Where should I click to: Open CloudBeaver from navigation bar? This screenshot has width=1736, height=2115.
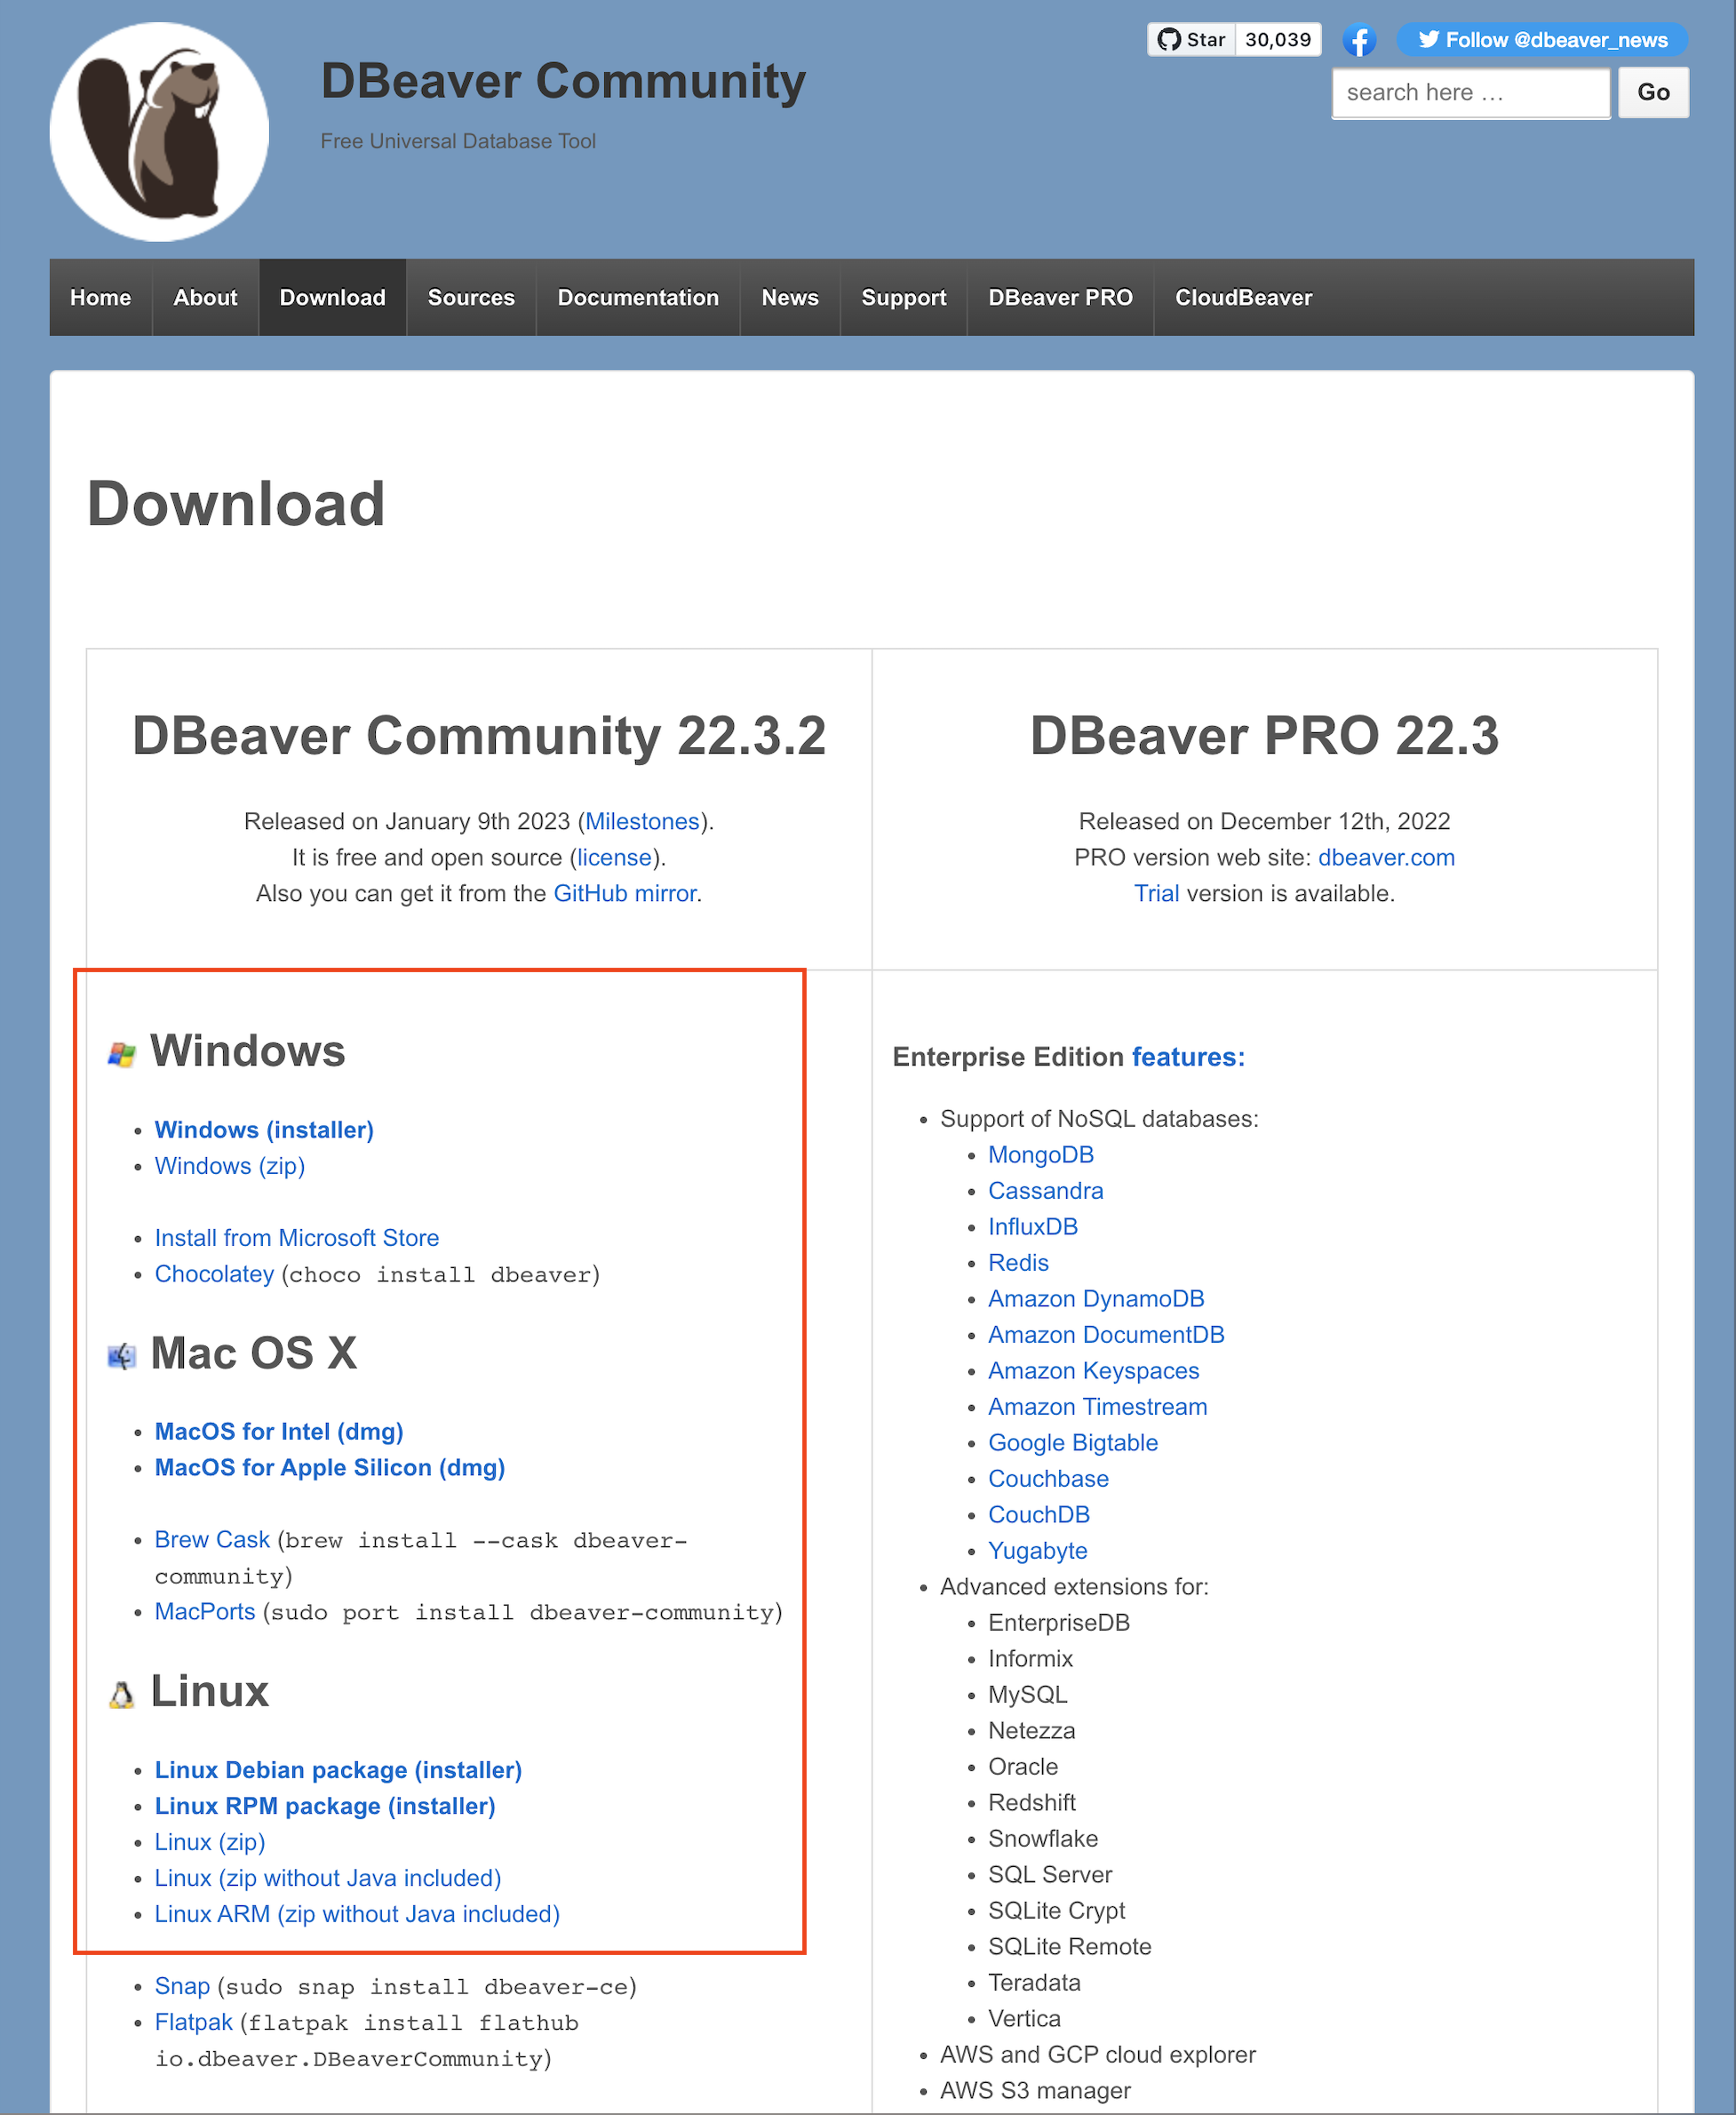[x=1242, y=297]
